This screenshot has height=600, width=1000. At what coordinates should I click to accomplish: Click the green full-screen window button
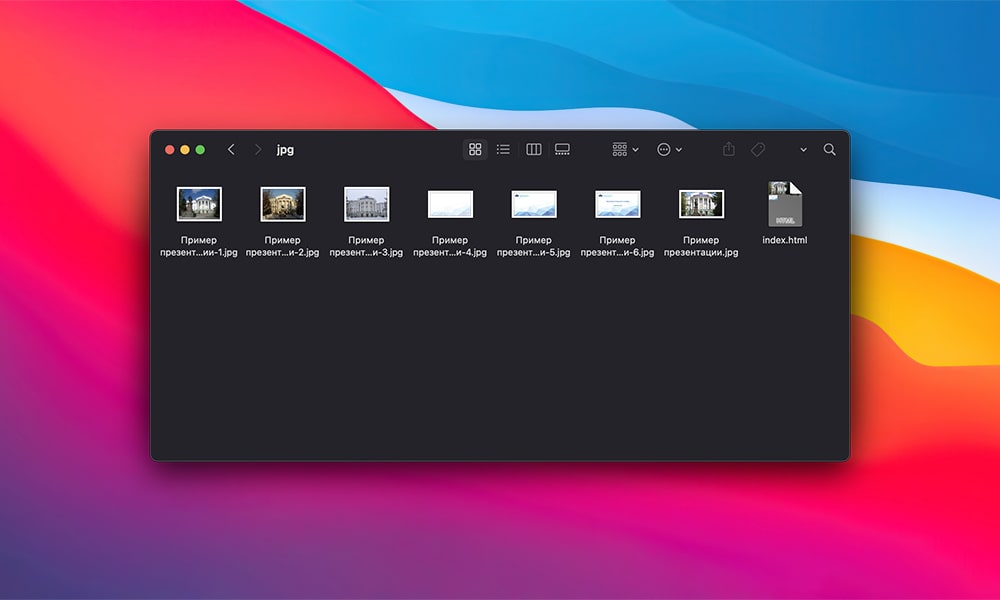pos(200,149)
